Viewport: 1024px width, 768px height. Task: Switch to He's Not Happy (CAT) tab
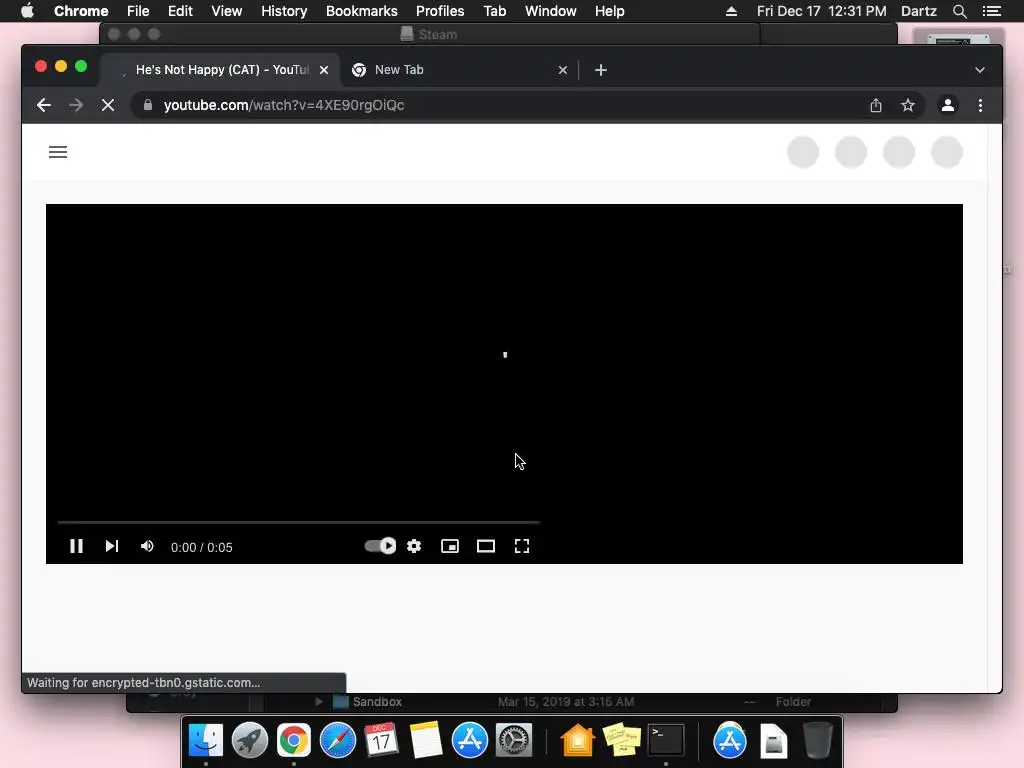pos(219,70)
